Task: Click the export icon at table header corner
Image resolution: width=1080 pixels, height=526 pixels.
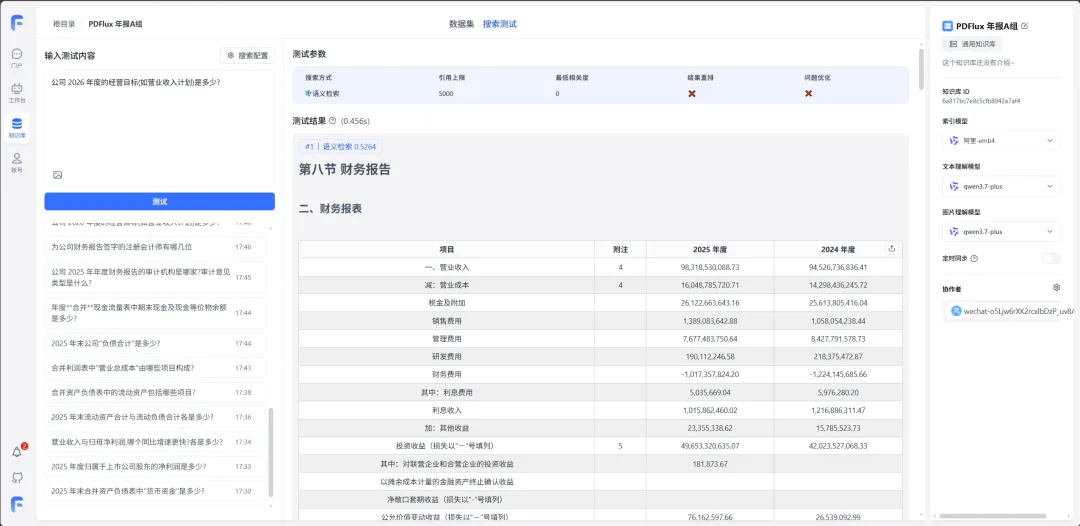Action: [892, 249]
